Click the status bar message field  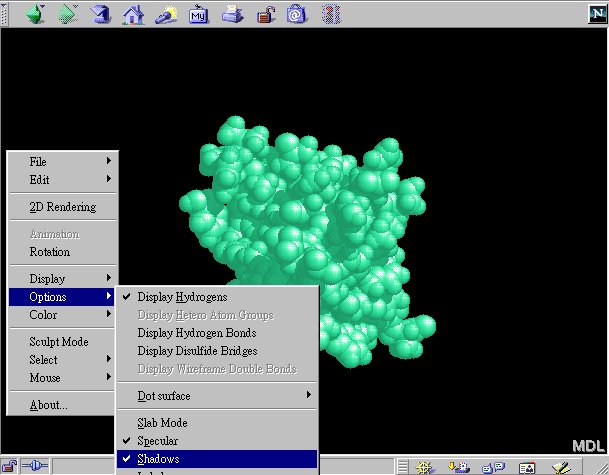pos(223,466)
